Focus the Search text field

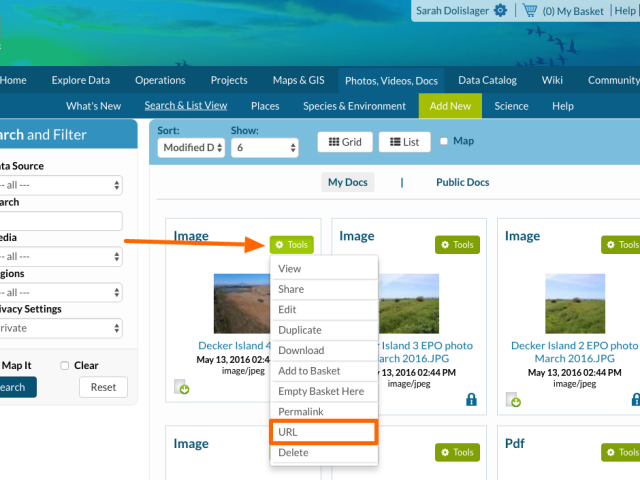[60, 221]
